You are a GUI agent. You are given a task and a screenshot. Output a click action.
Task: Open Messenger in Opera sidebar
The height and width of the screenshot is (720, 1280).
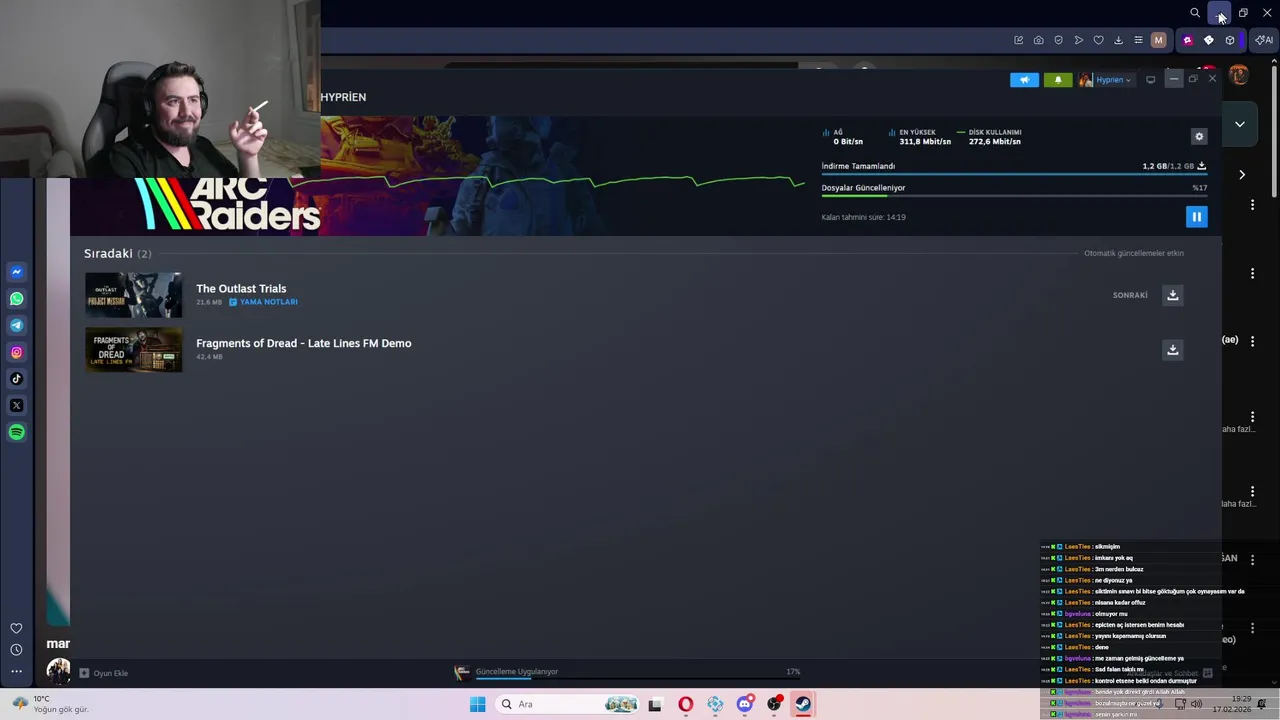pyautogui.click(x=16, y=272)
